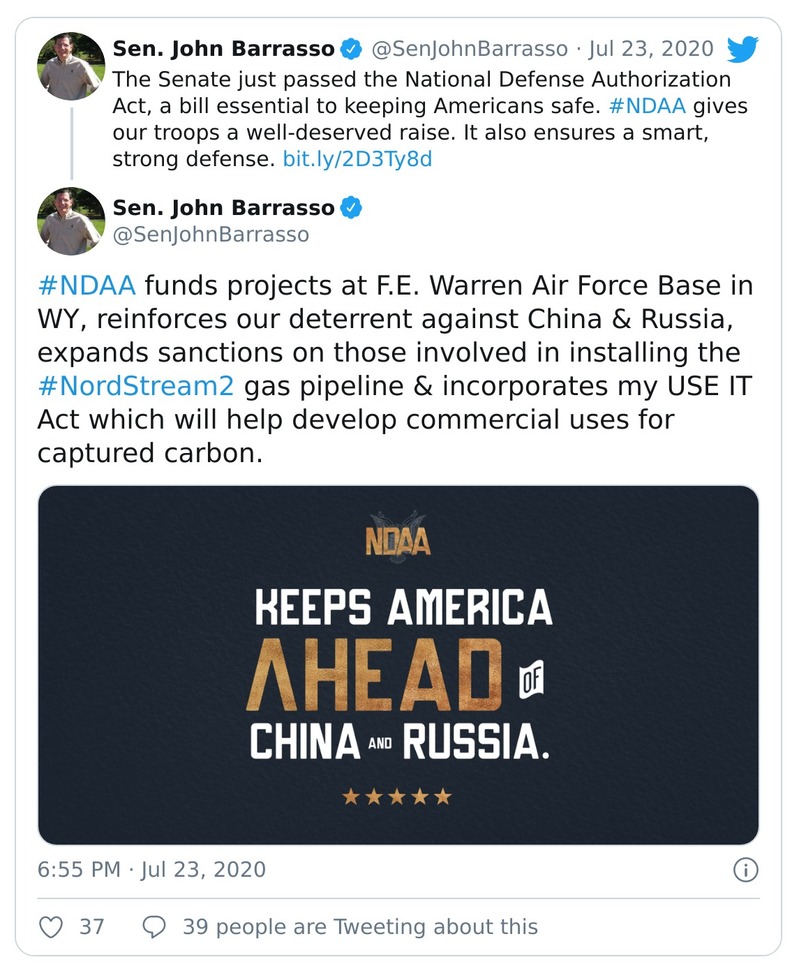Click Sen. John Barrasso name in top tweet
The width and height of the screenshot is (799, 978).
[223, 48]
